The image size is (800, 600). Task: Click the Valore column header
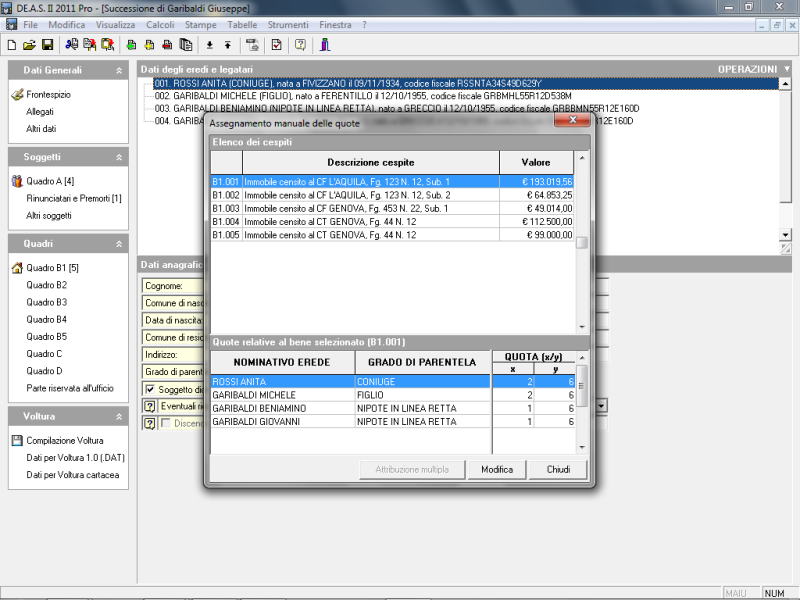[536, 163]
